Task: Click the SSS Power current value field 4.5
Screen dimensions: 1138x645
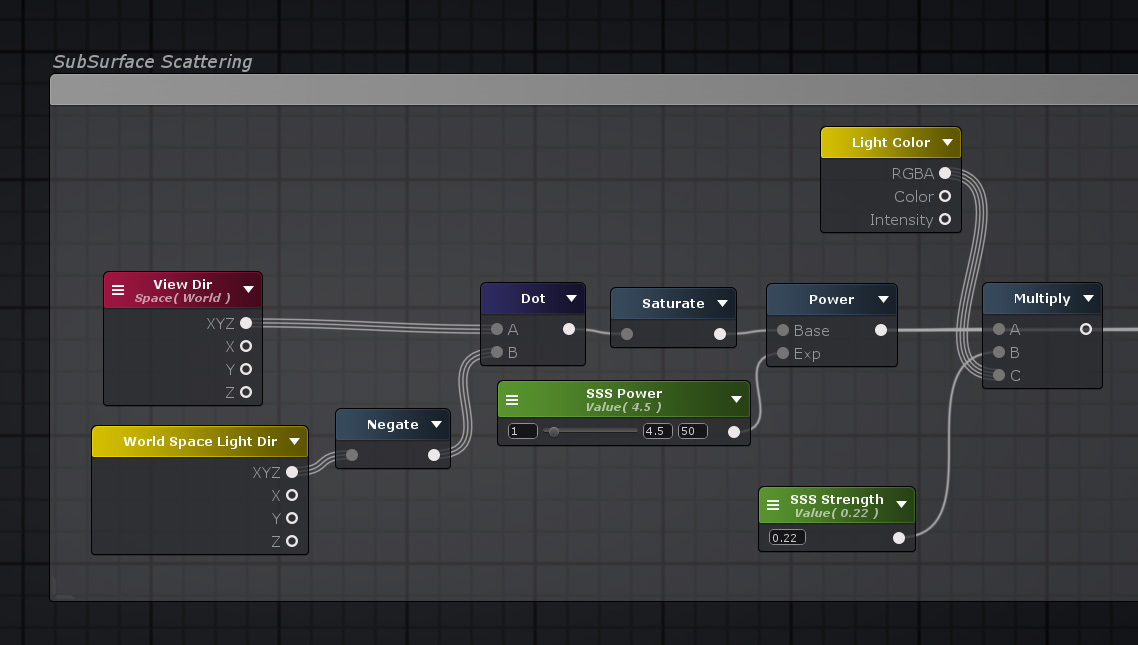Action: (x=658, y=431)
